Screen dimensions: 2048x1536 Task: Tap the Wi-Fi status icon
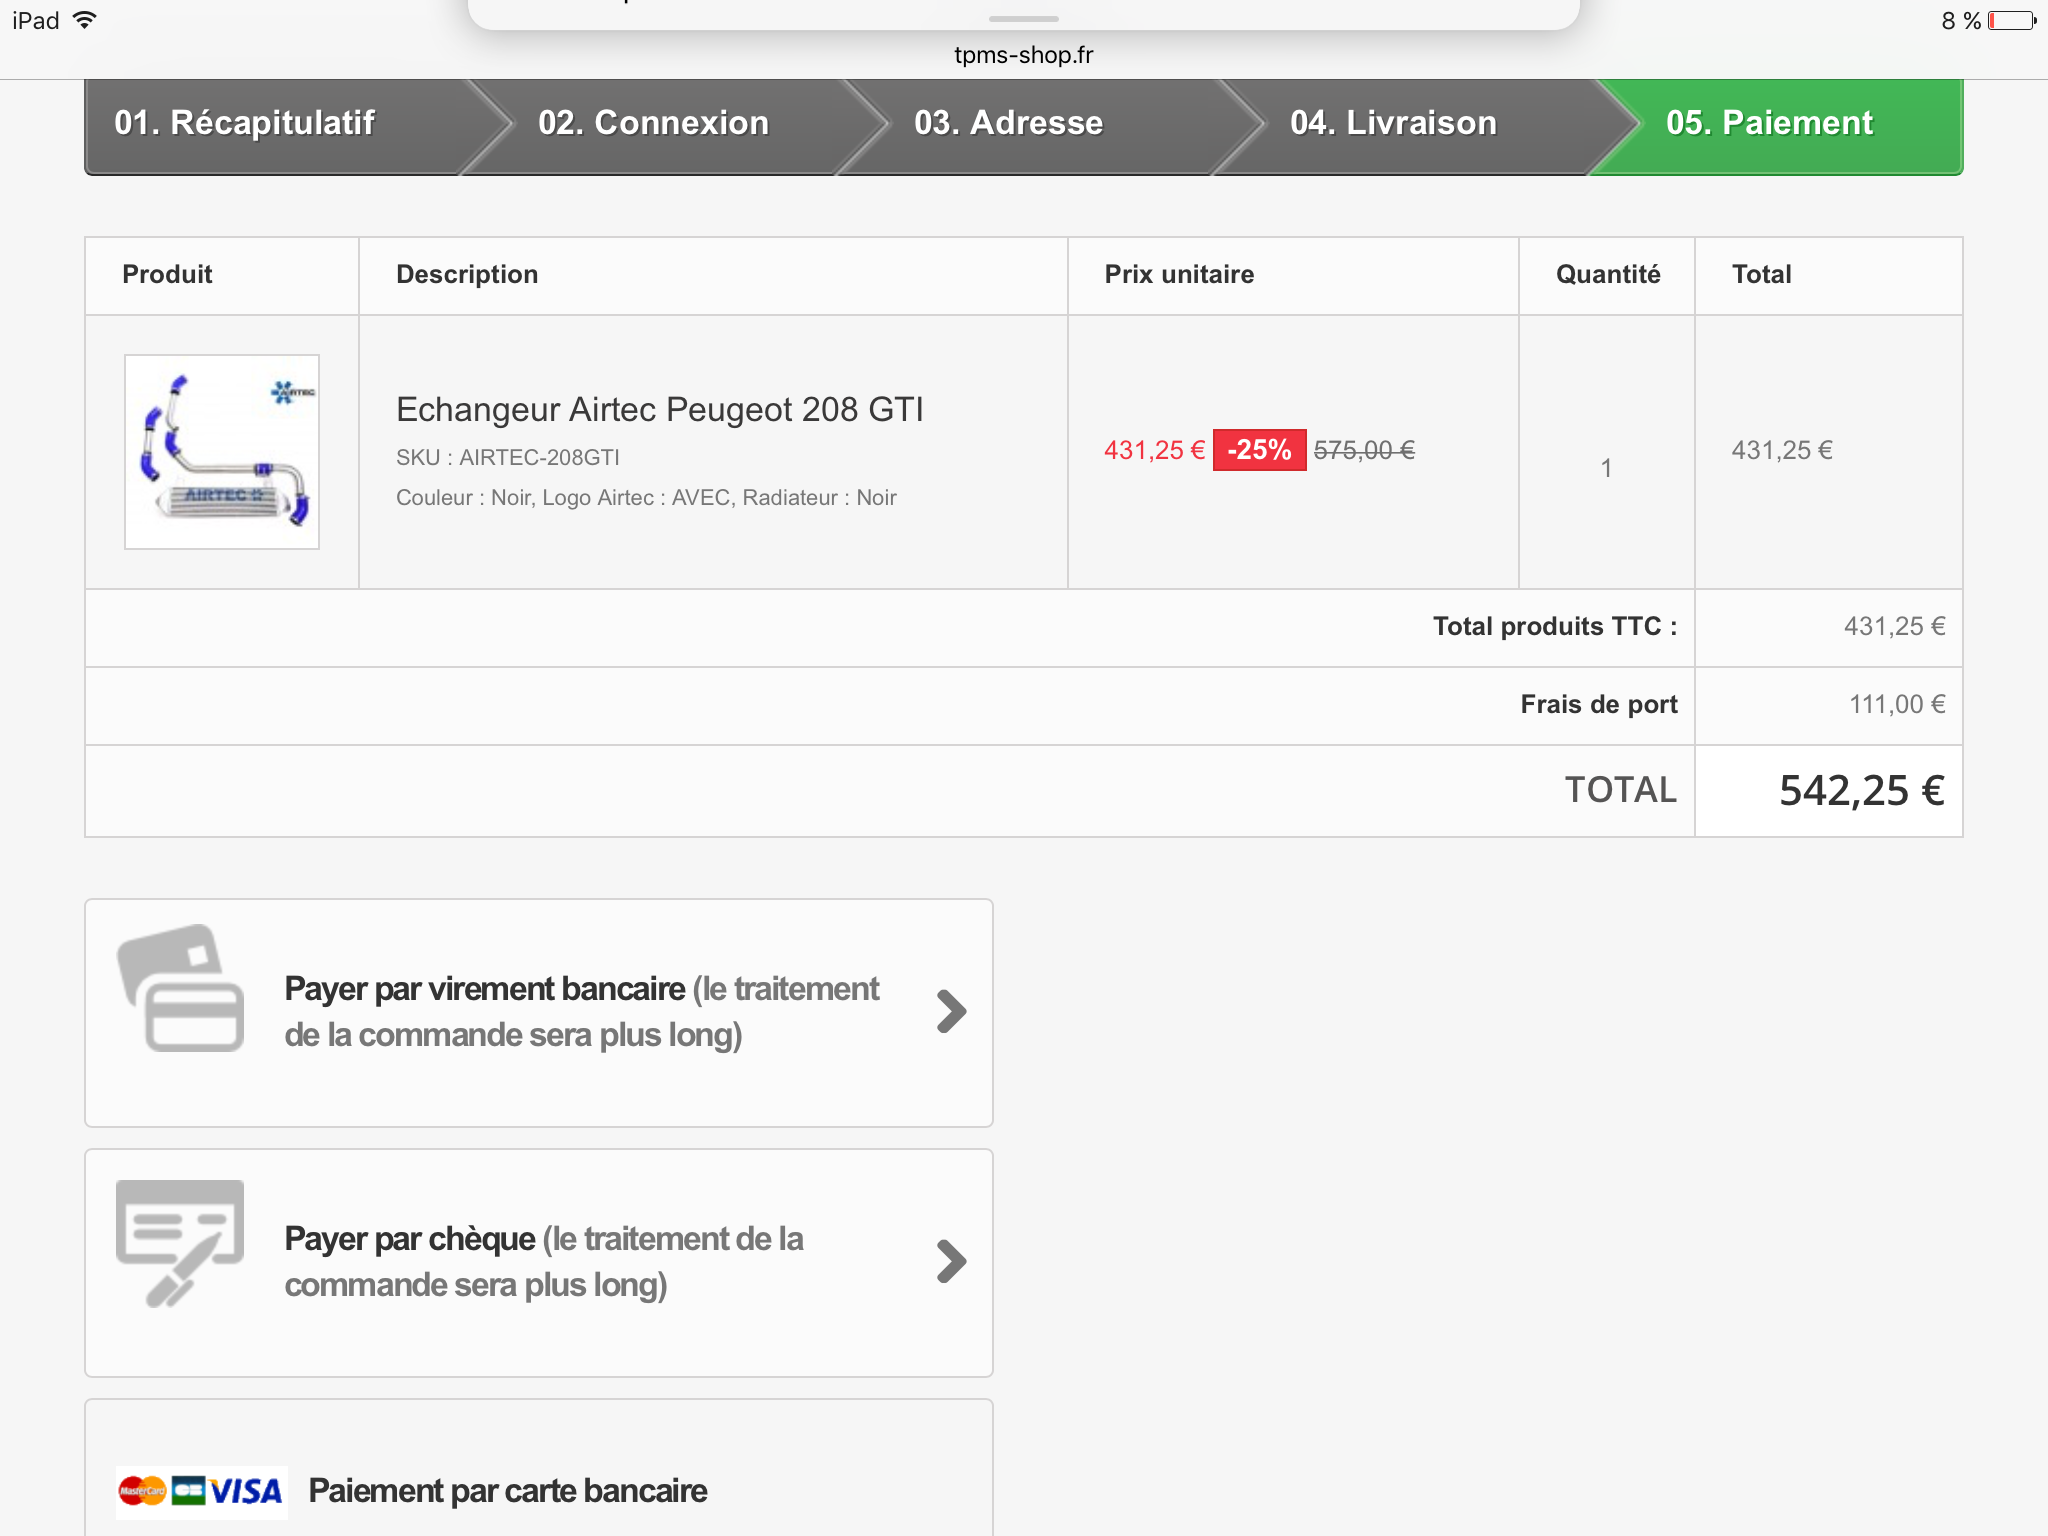(86, 20)
